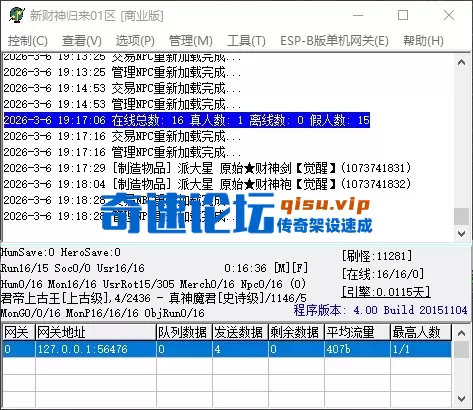Viewport: 473px width, 410px height.
Task: Select the highlighted 在线总数: 16 log line
Action: click(187, 120)
